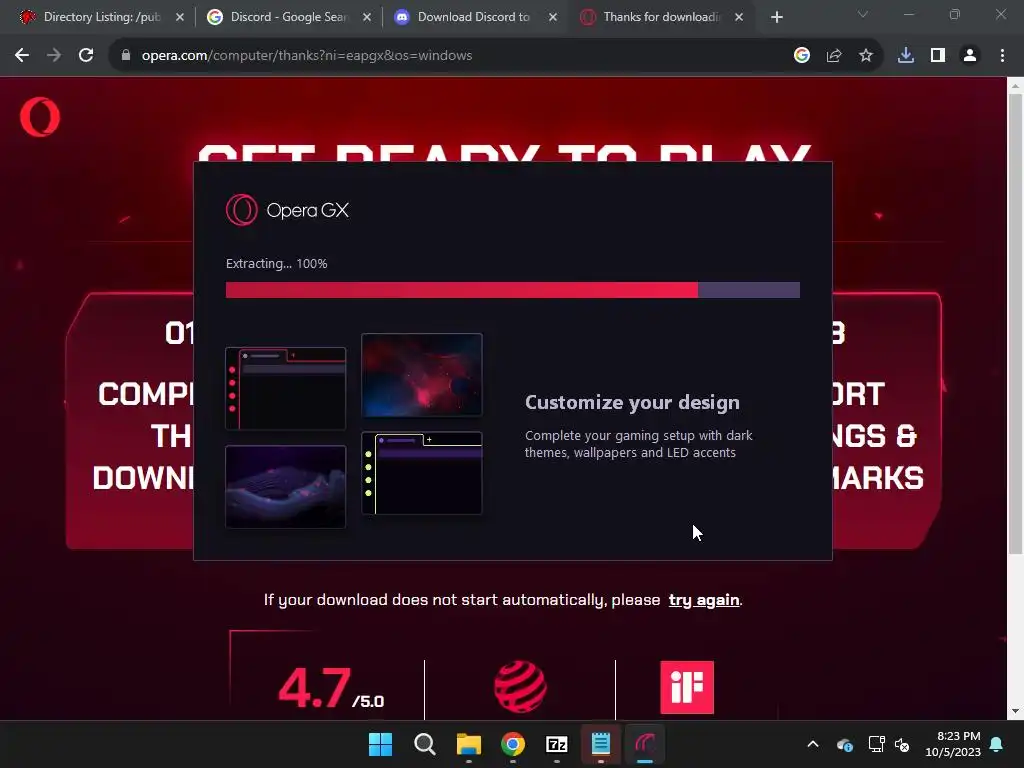Open Opera GX installer taskbar icon

645,744
